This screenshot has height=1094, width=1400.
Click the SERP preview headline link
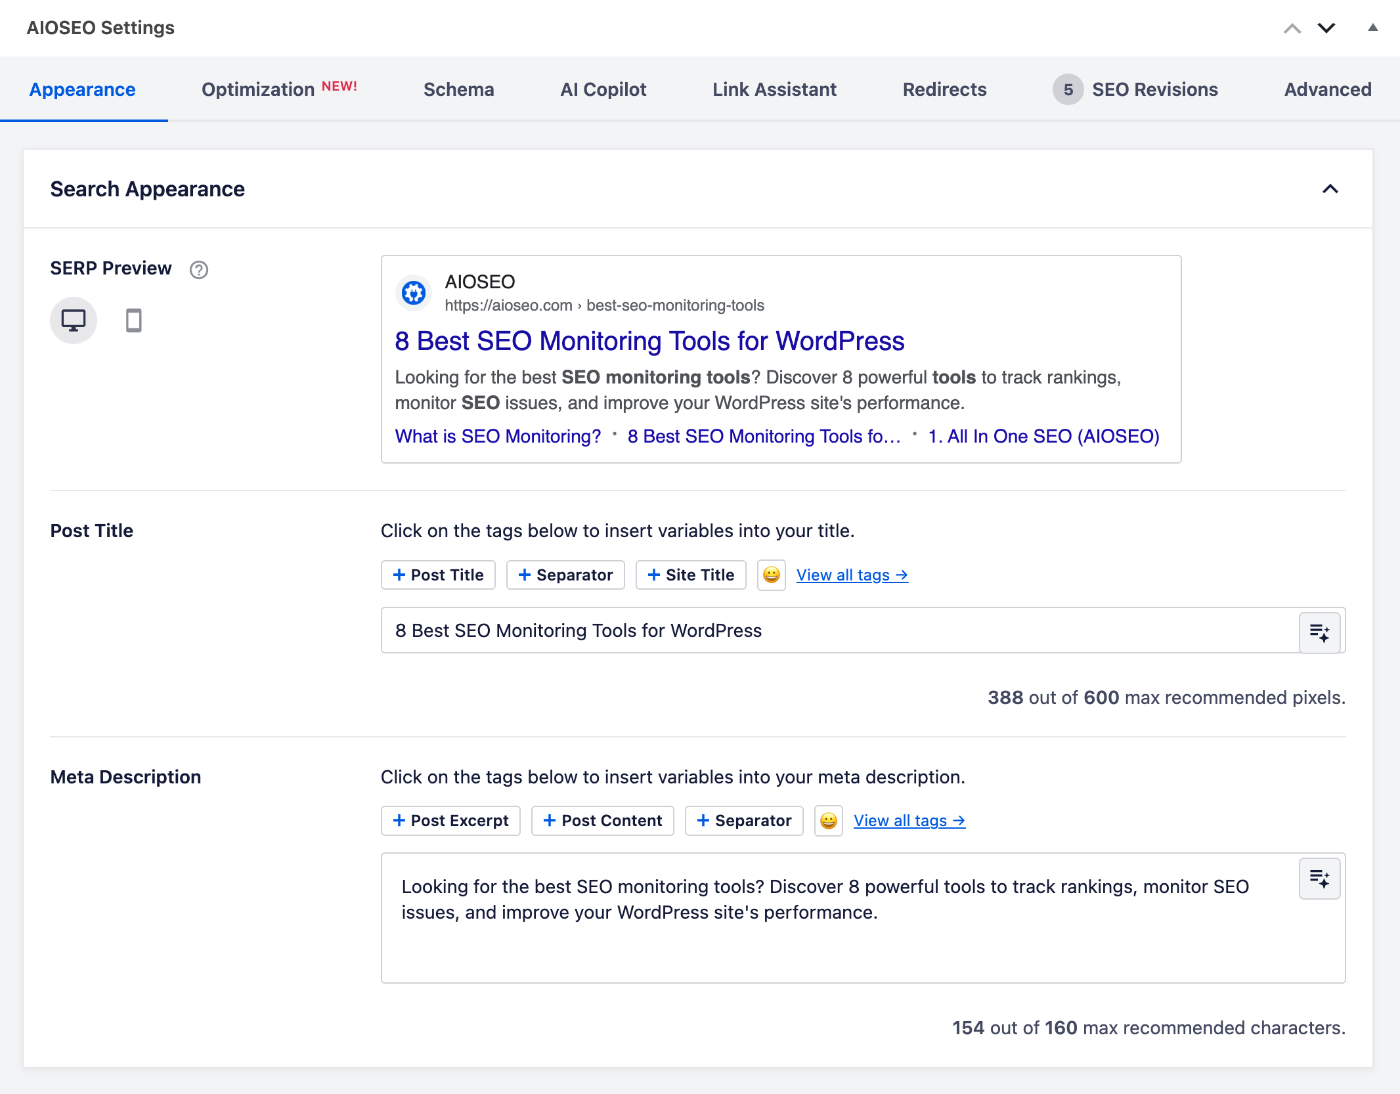(x=650, y=341)
